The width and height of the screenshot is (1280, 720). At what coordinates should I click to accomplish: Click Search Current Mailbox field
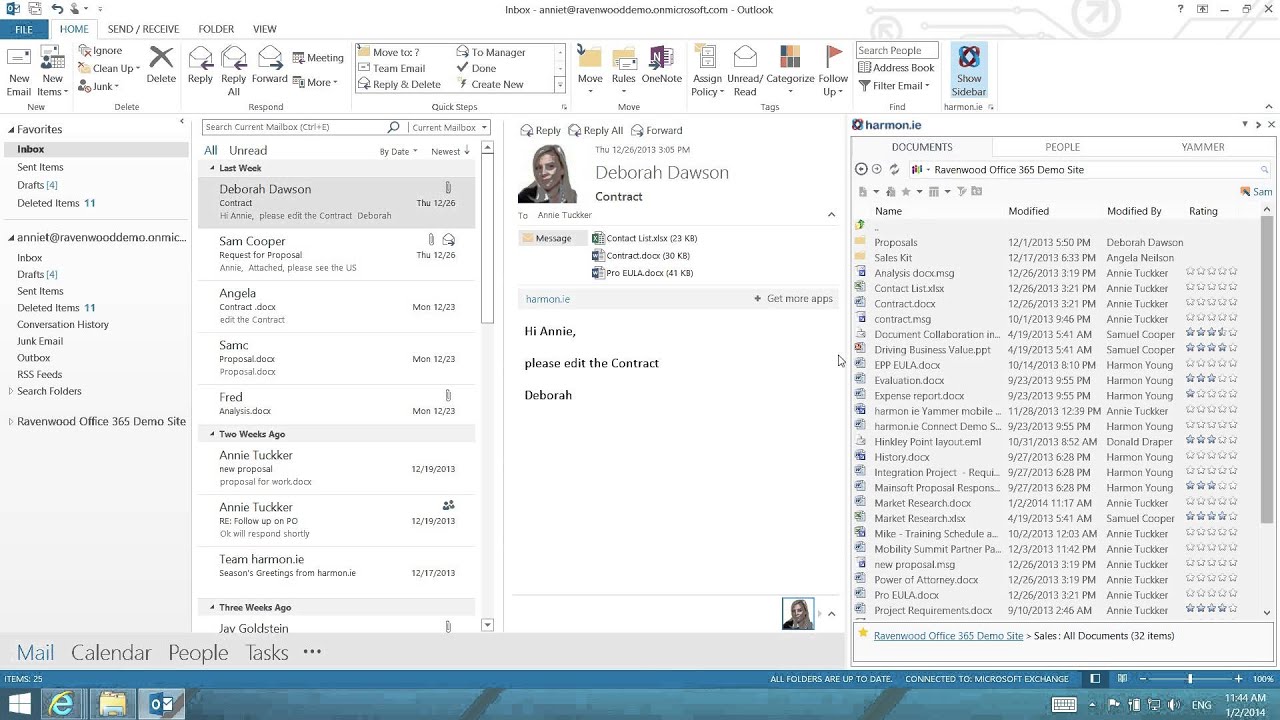pos(294,127)
